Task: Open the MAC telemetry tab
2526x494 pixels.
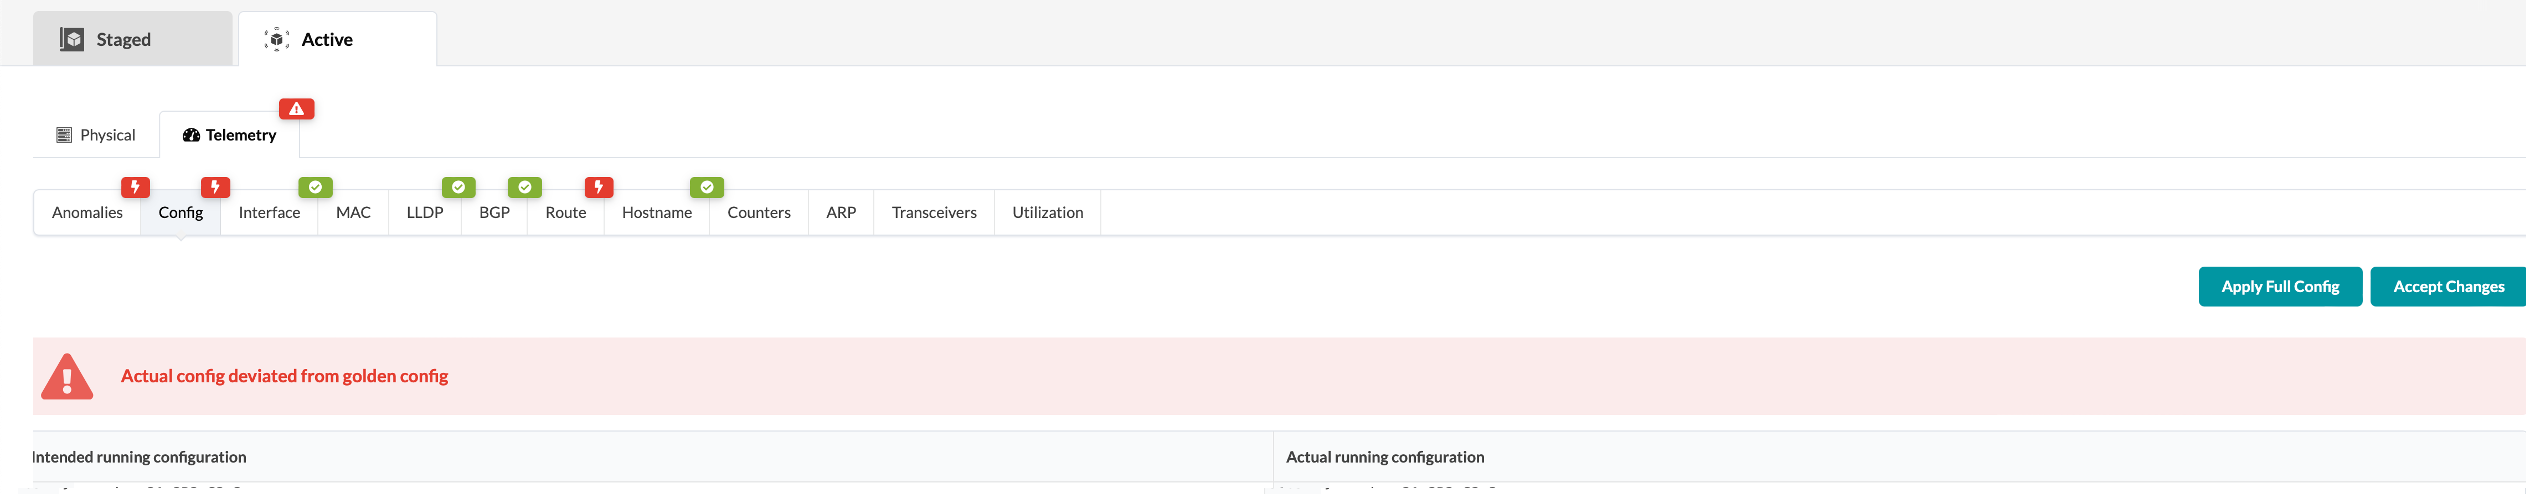Action: coord(353,213)
